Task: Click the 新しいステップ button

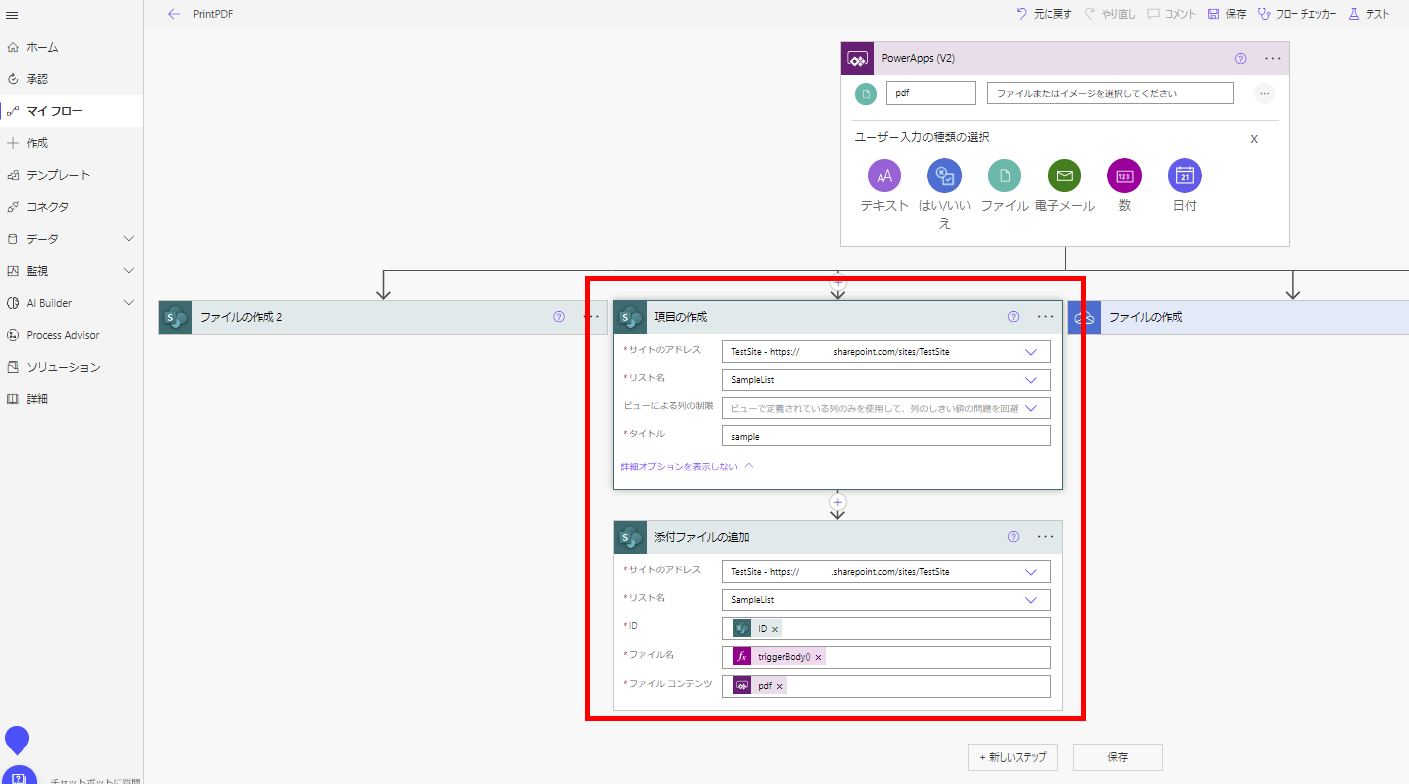Action: pos(1011,757)
